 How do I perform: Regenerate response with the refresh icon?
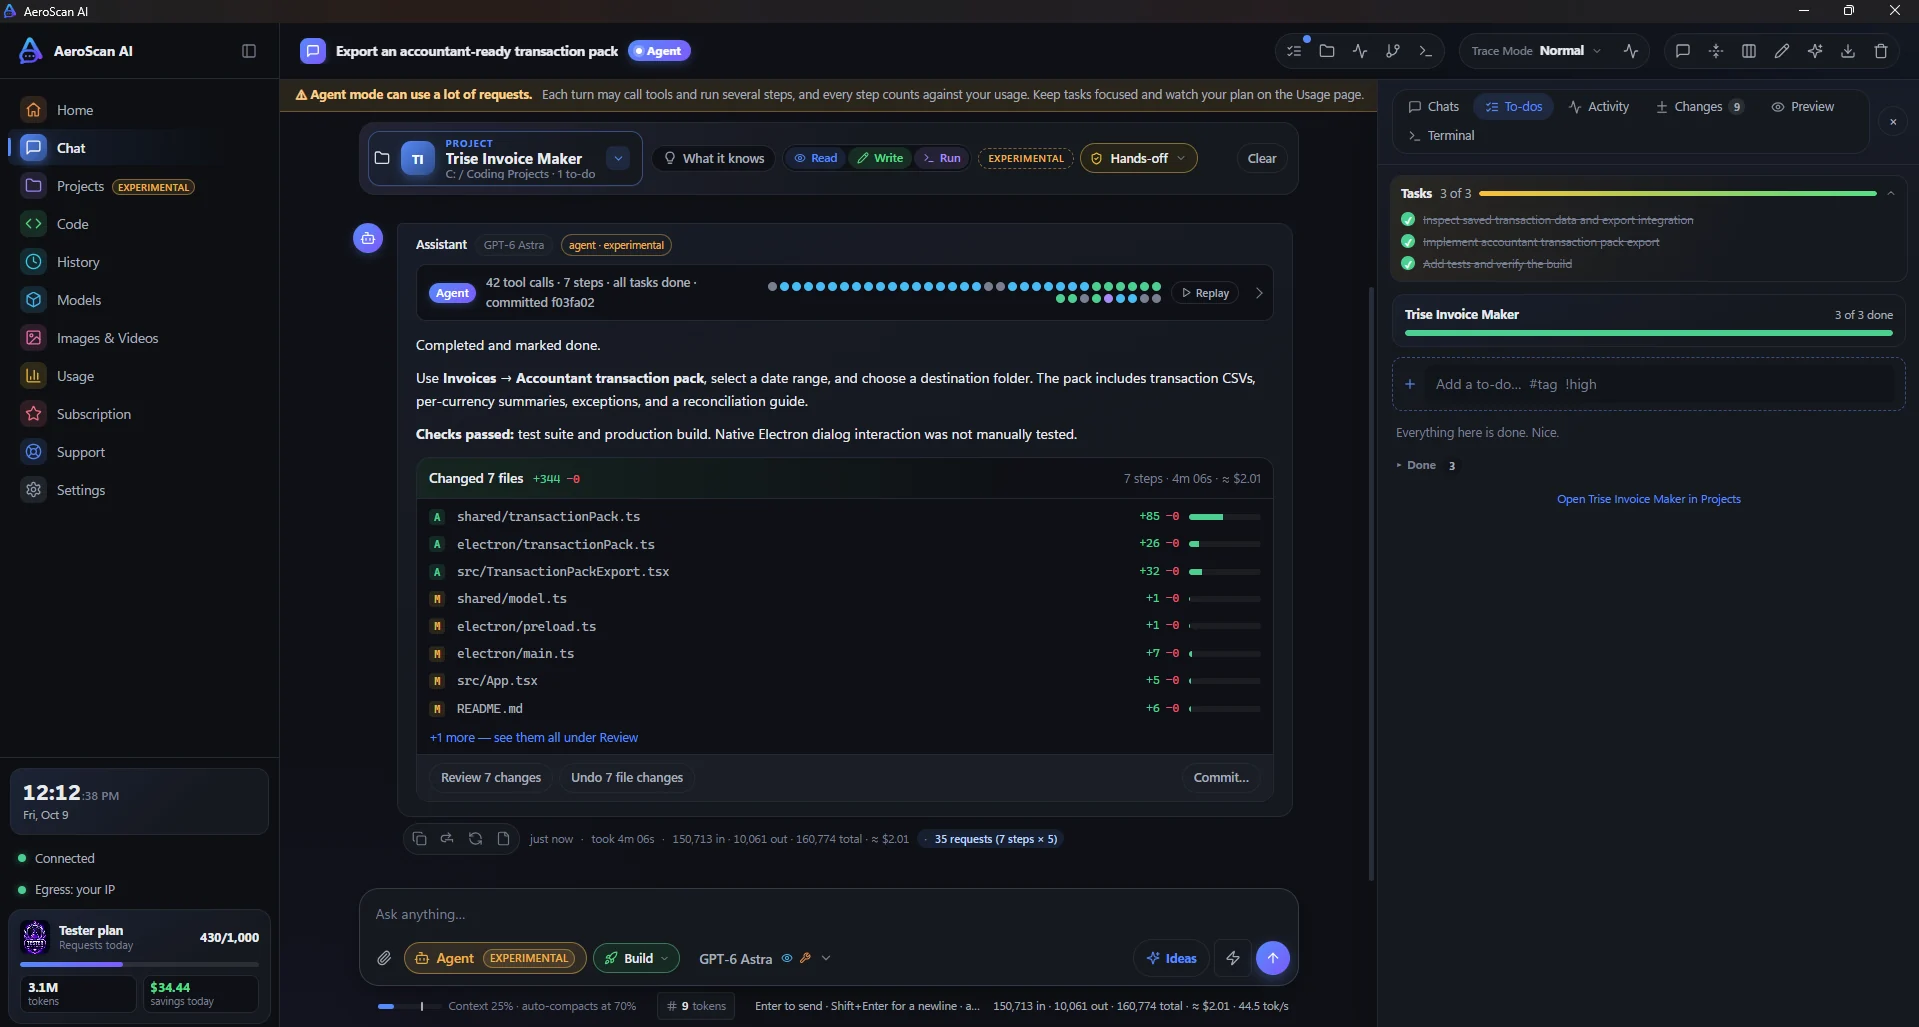coord(475,839)
